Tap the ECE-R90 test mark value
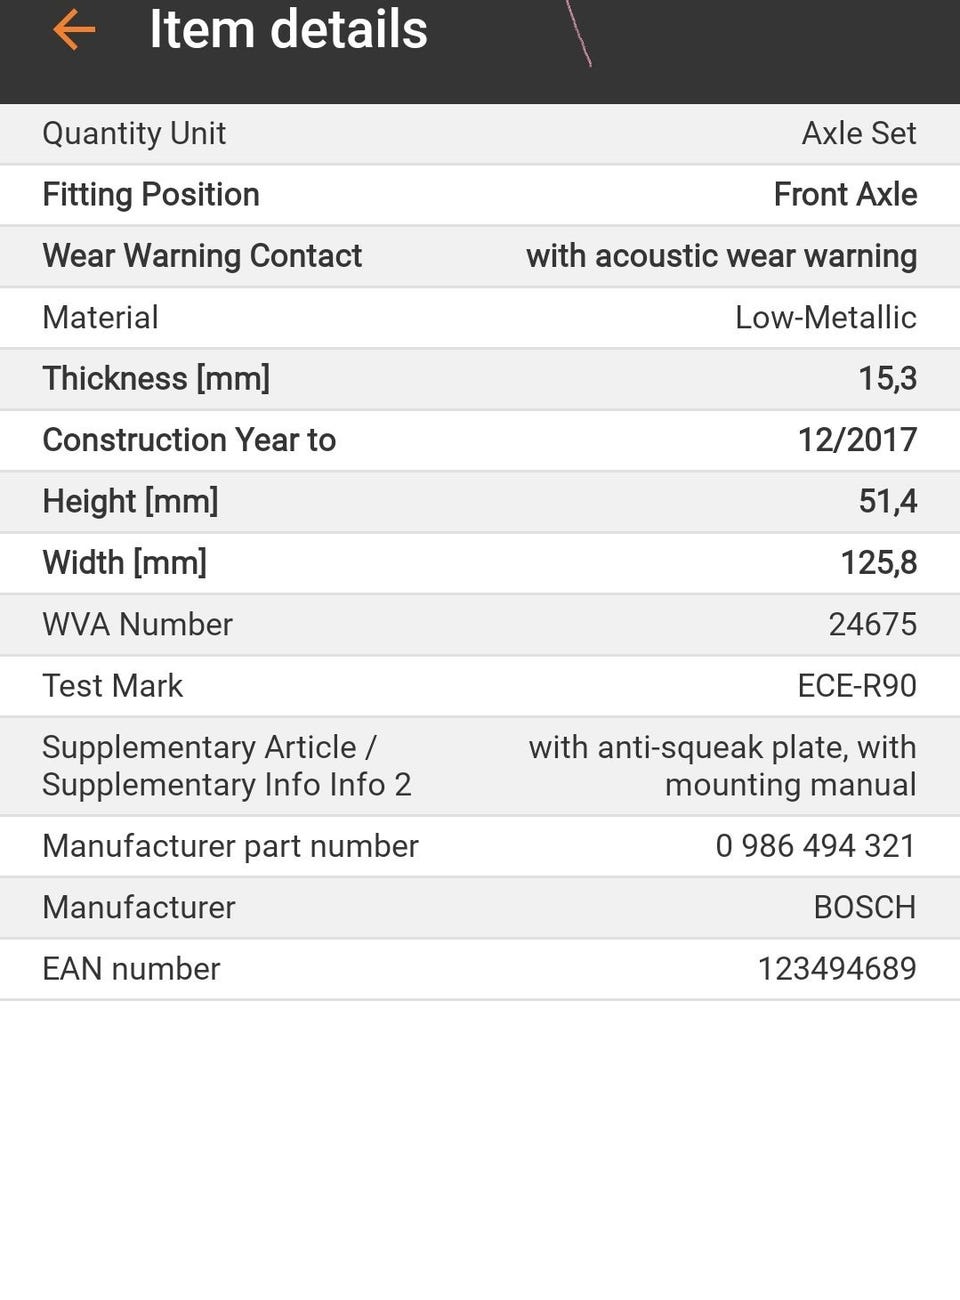The image size is (960, 1300). coord(856,686)
